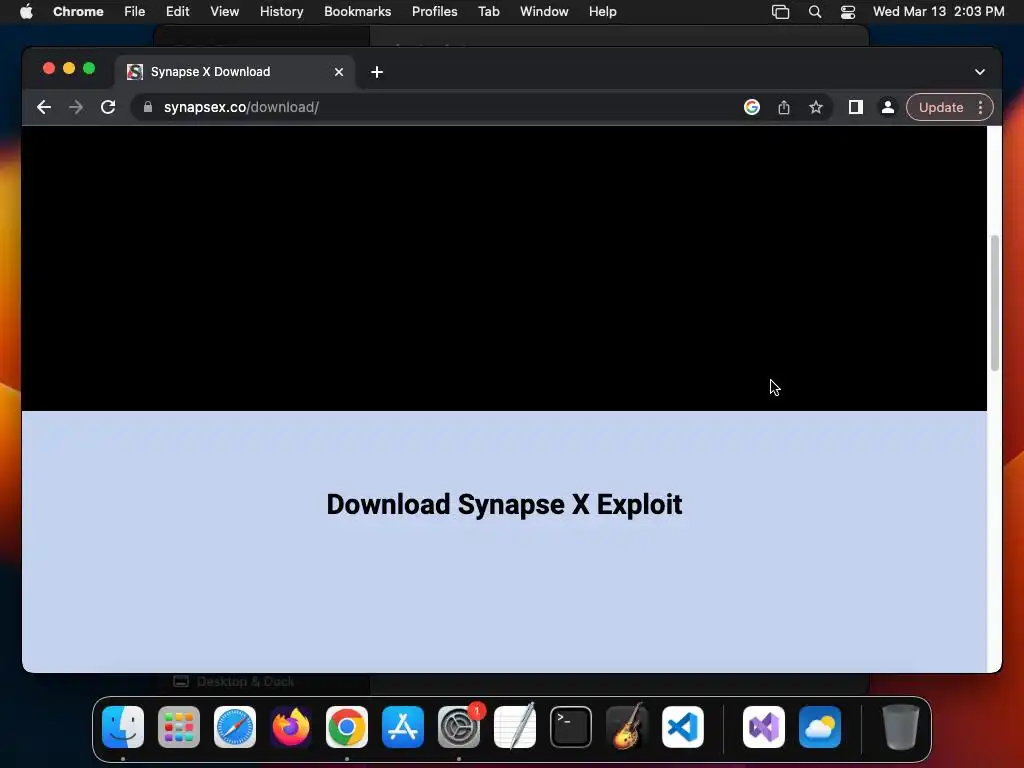Open Chrome side panel
Screen dimensions: 1024x768
pyautogui.click(x=856, y=107)
